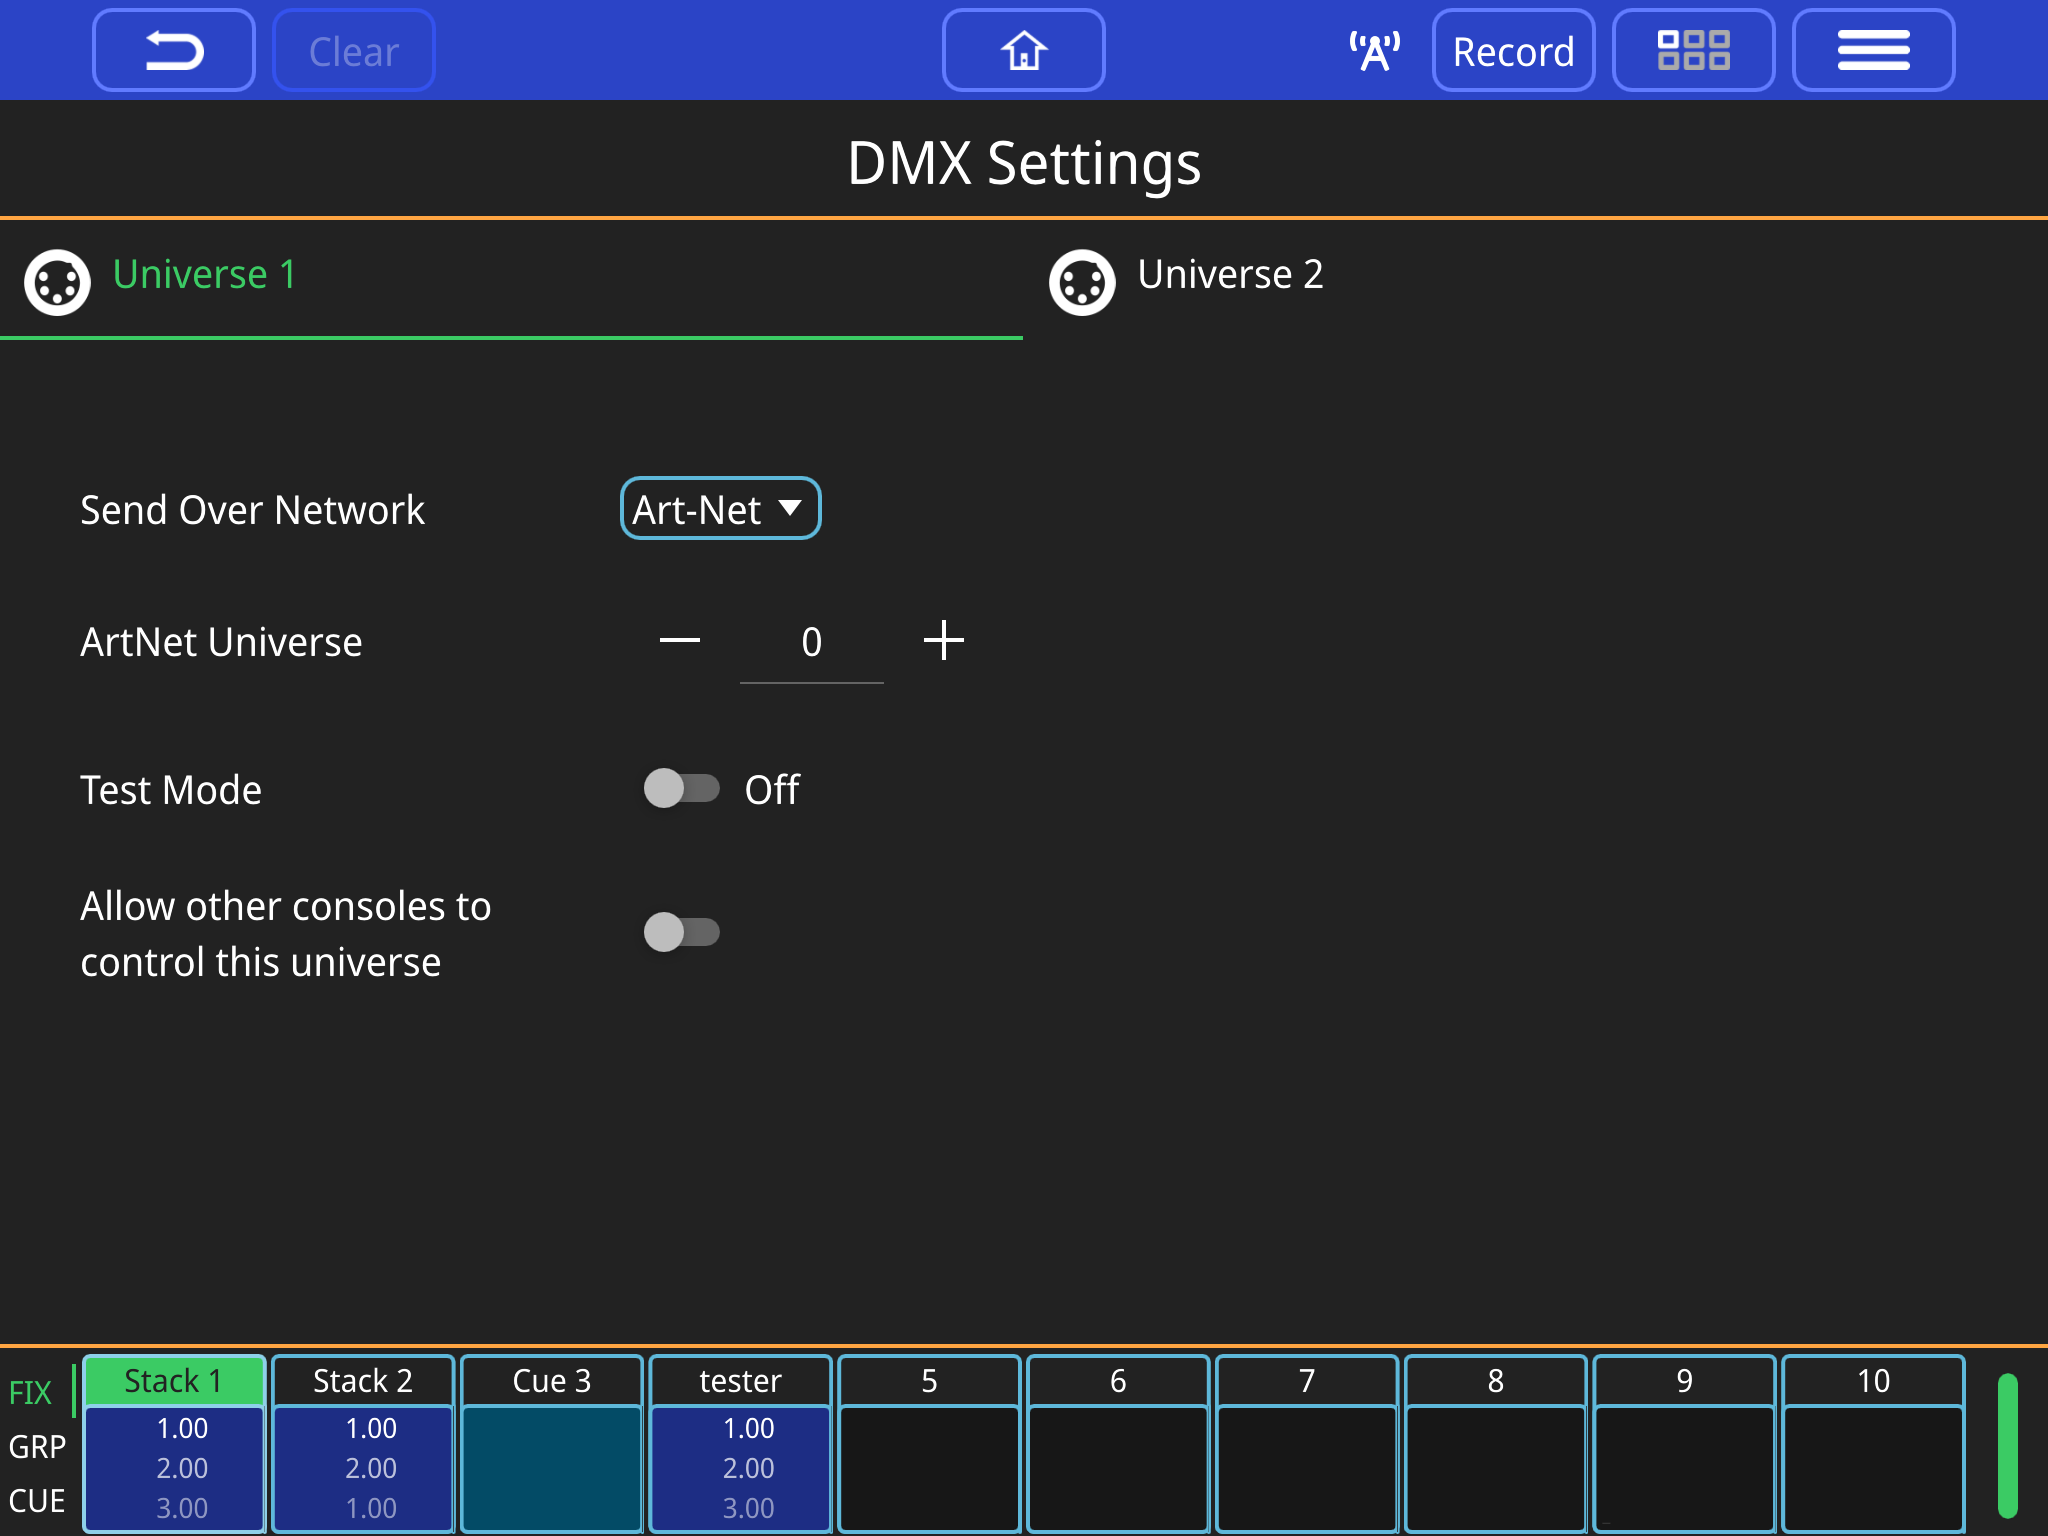Click the ArtNet Universe value field
The height and width of the screenshot is (1536, 2048).
click(x=811, y=643)
